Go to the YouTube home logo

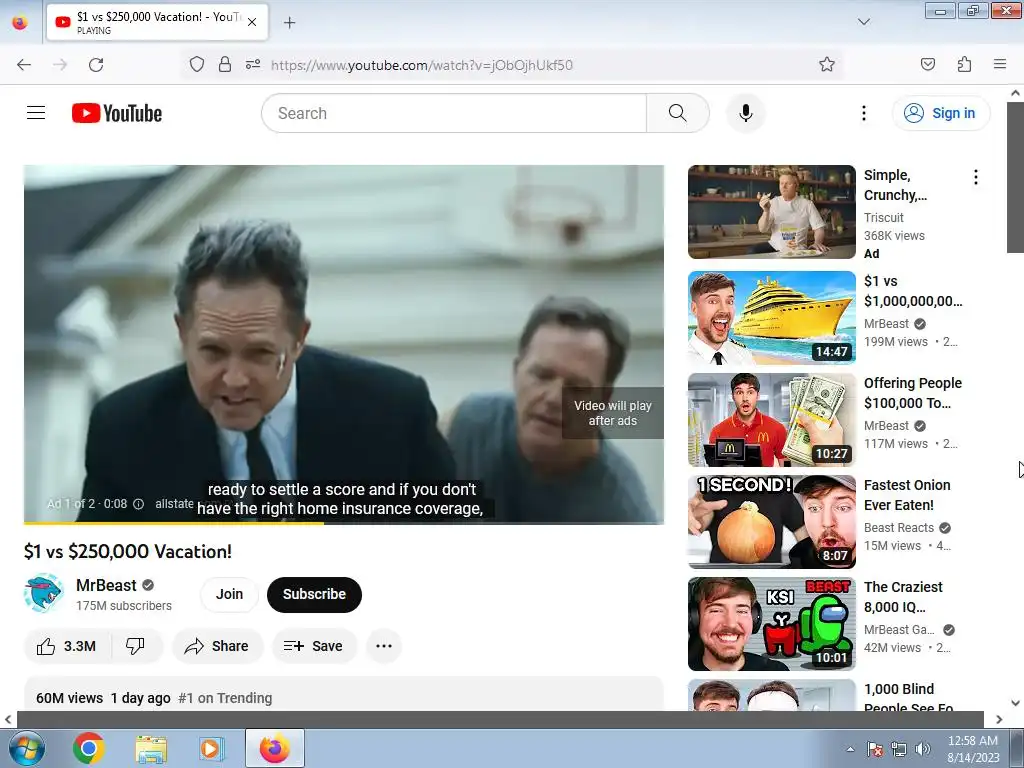tap(117, 113)
